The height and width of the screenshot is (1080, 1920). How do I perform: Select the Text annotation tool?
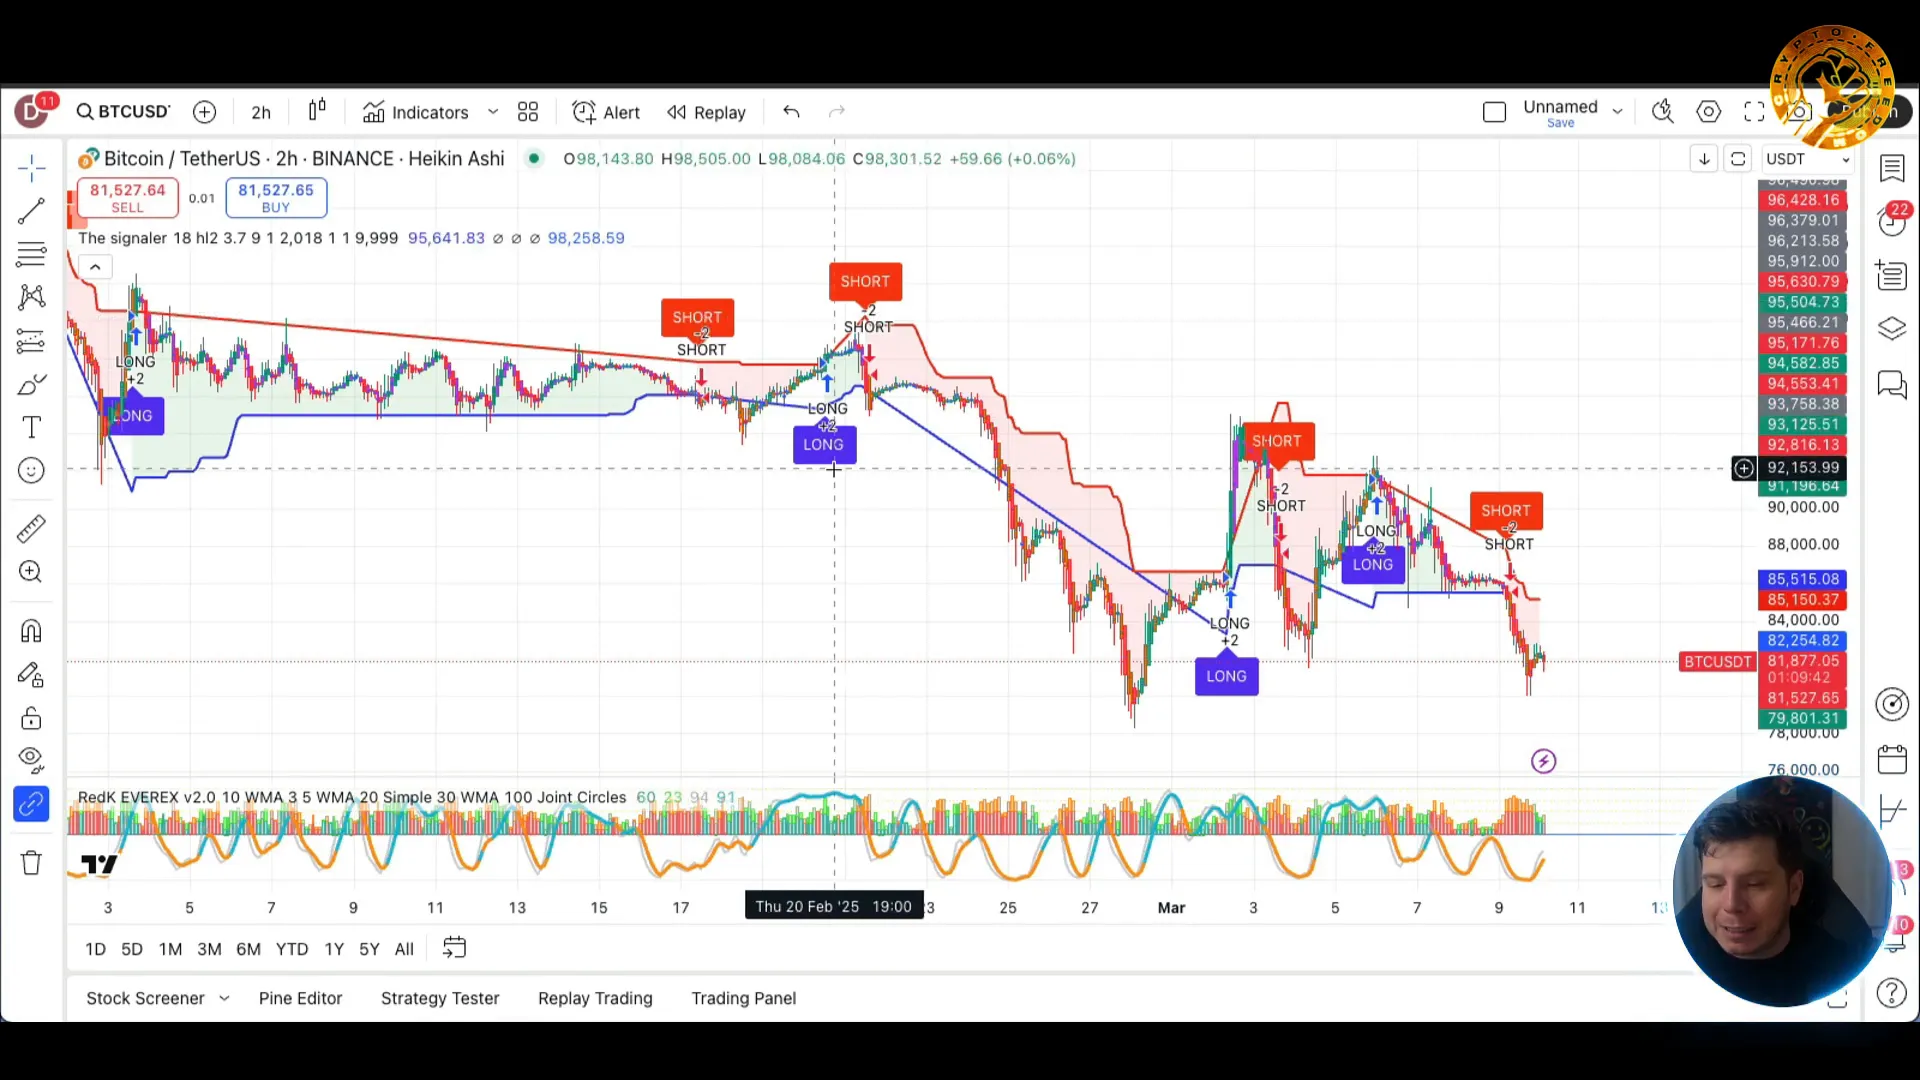[31, 428]
